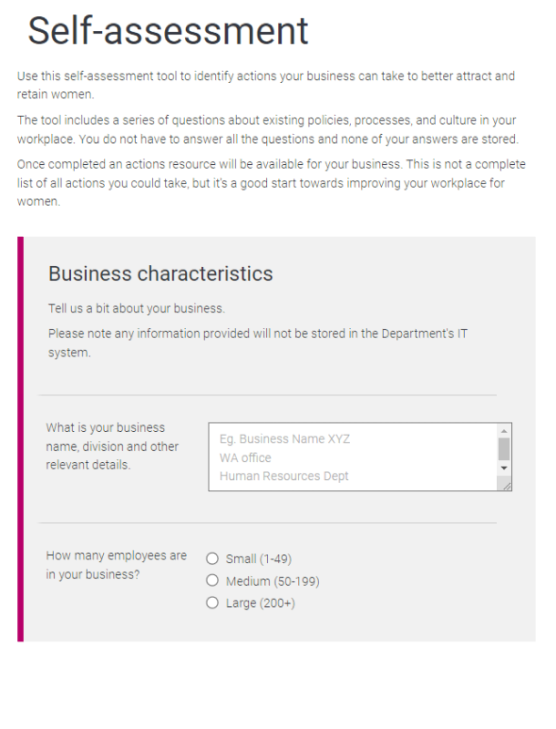Click the "Large (200+)" label text

click(x=260, y=603)
